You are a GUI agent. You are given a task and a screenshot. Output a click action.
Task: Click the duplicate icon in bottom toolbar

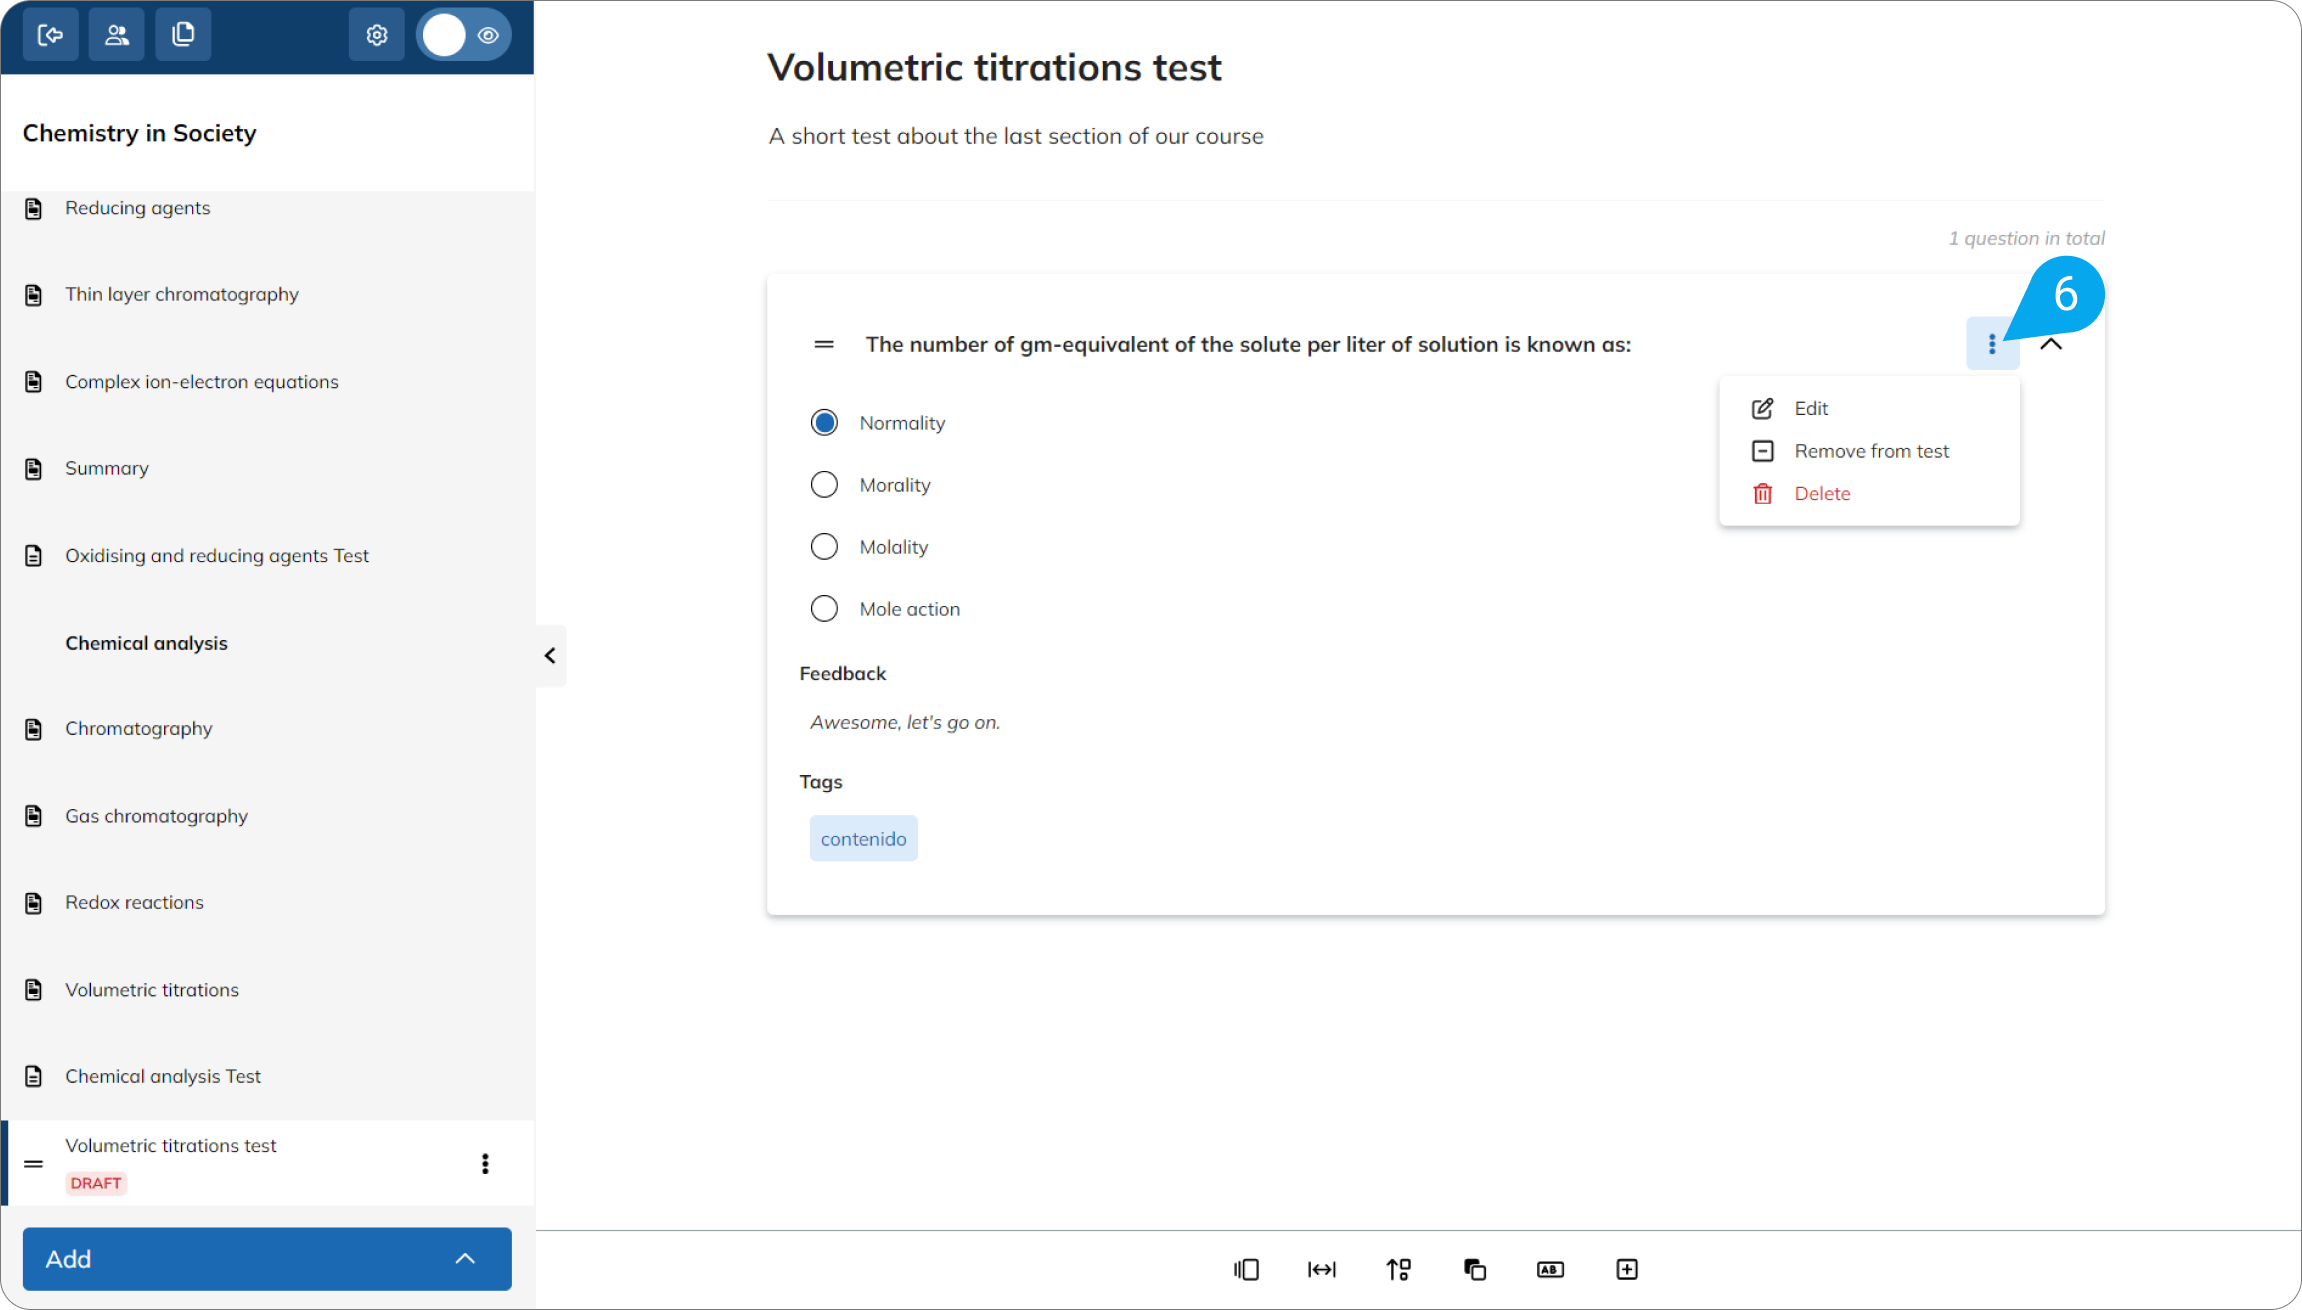click(1474, 1269)
